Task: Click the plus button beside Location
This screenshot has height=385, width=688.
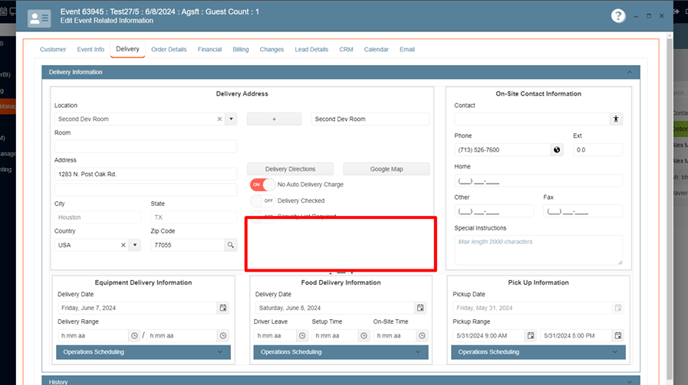Action: (274, 119)
